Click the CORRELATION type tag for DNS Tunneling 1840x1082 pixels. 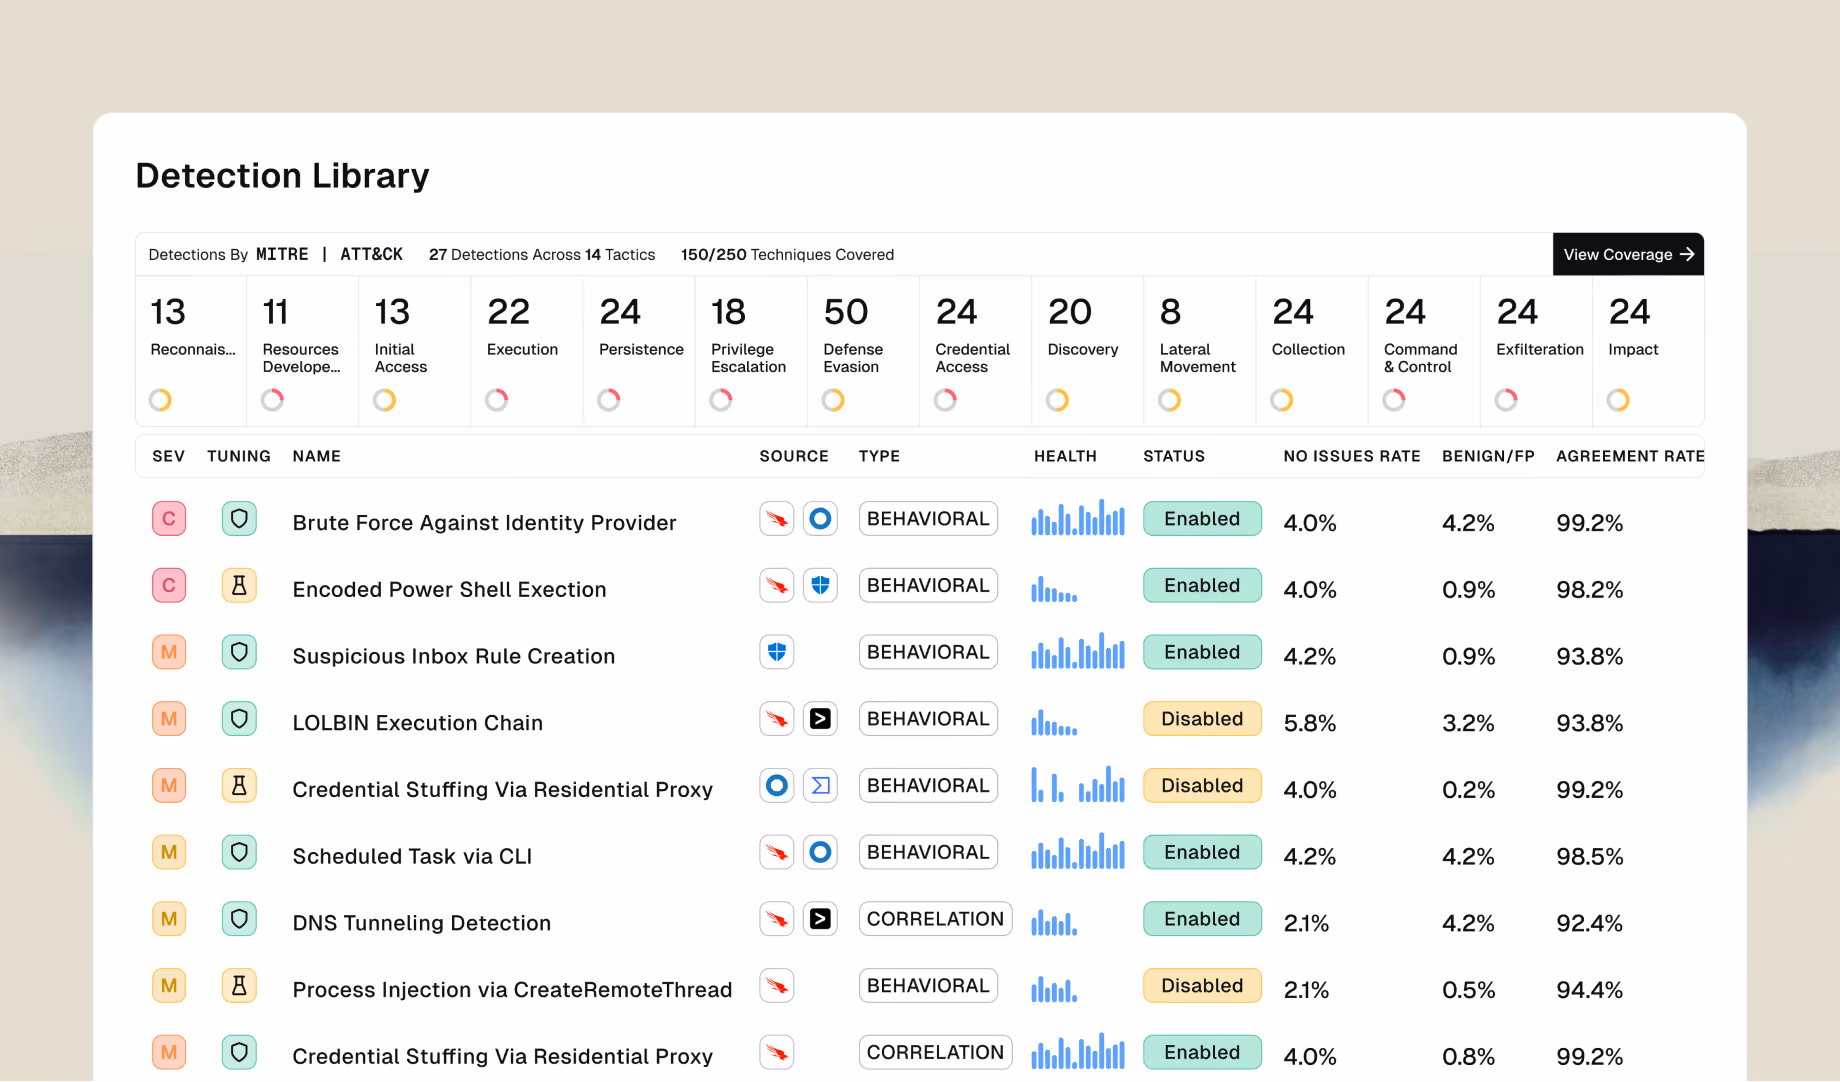(x=935, y=919)
